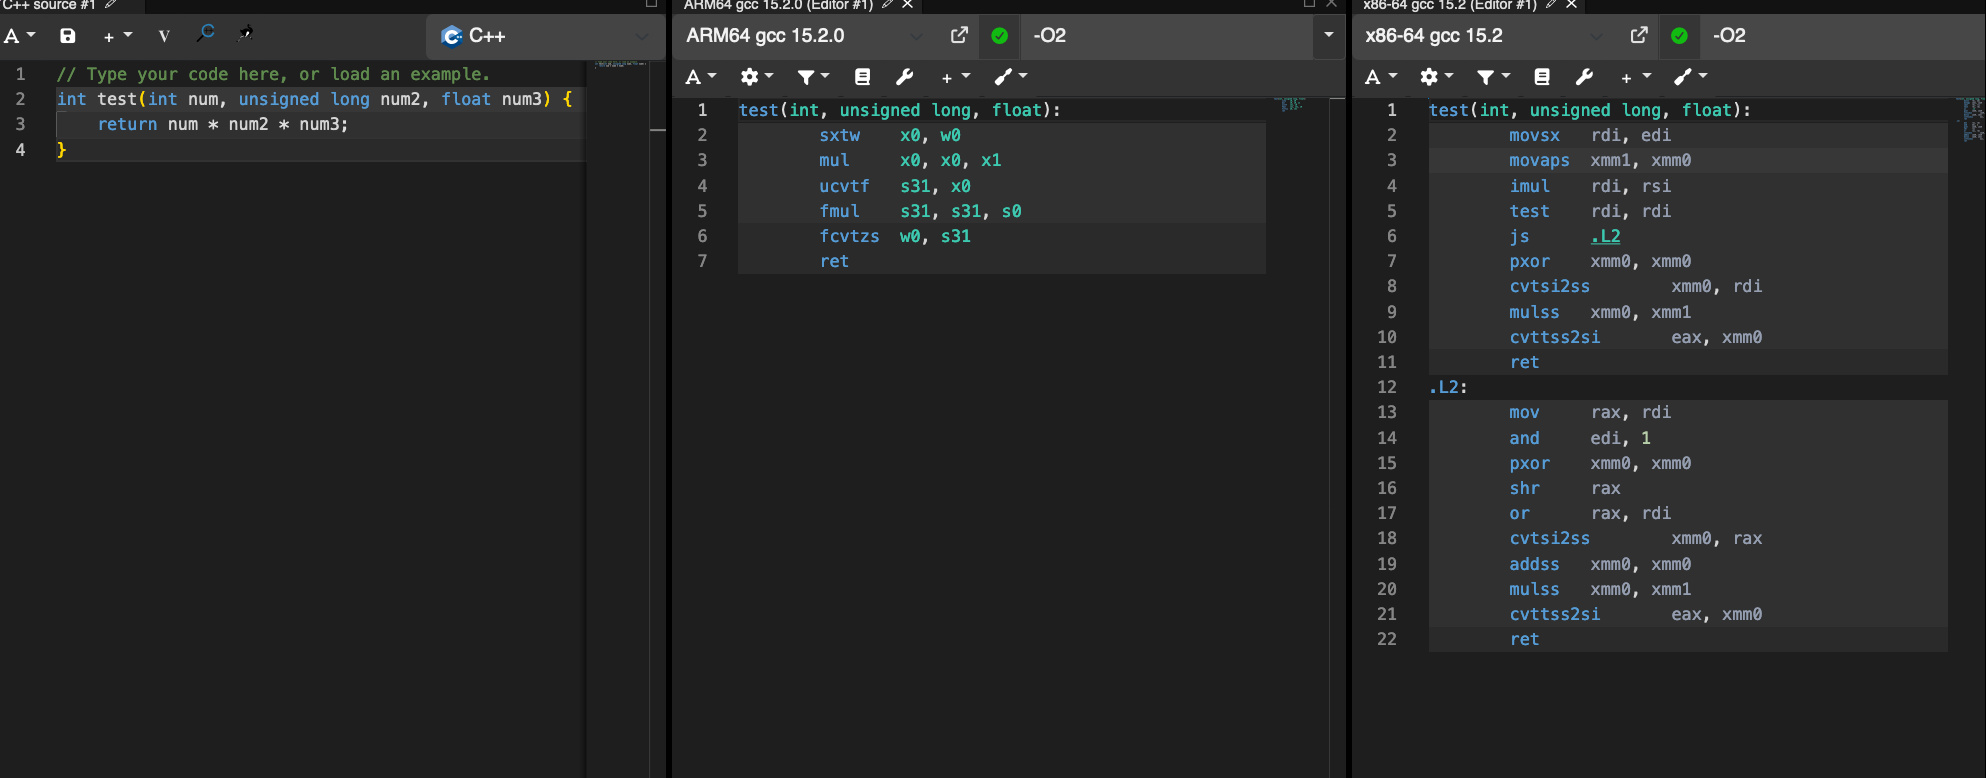Screen dimensions: 1986x778
Task: Open x86-64 gcc 15.2 compiler selector
Action: click(1484, 36)
